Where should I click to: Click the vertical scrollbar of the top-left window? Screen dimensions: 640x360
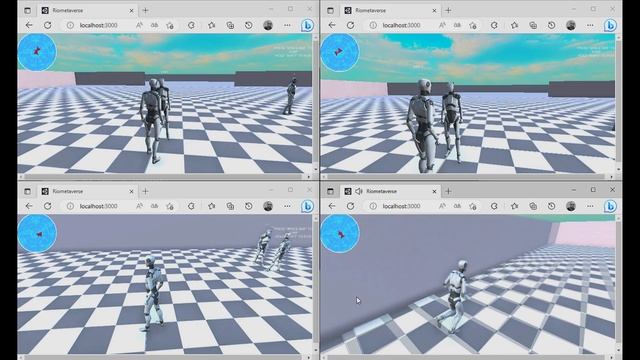pyautogui.click(x=316, y=103)
